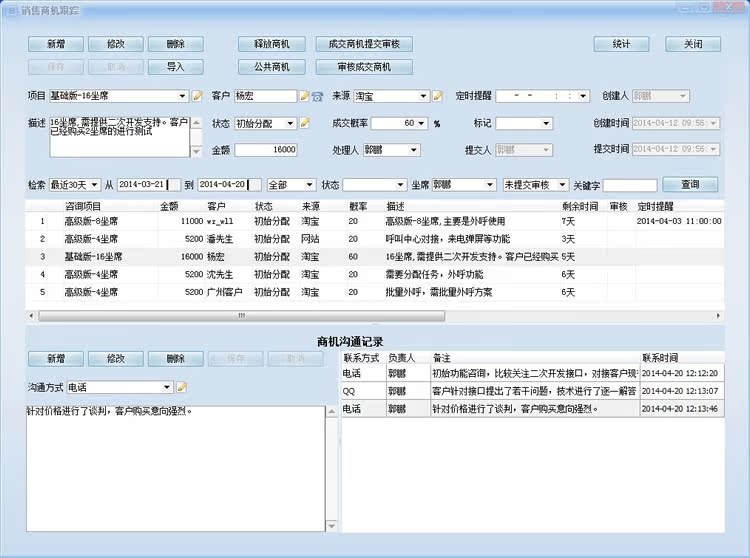750x558 pixels.
Task: Expand the 最近30天 search range dropdown
Action: [94, 185]
